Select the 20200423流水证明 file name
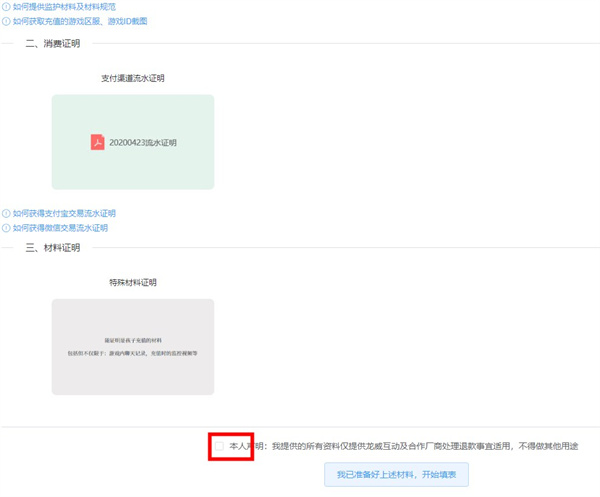 (143, 143)
